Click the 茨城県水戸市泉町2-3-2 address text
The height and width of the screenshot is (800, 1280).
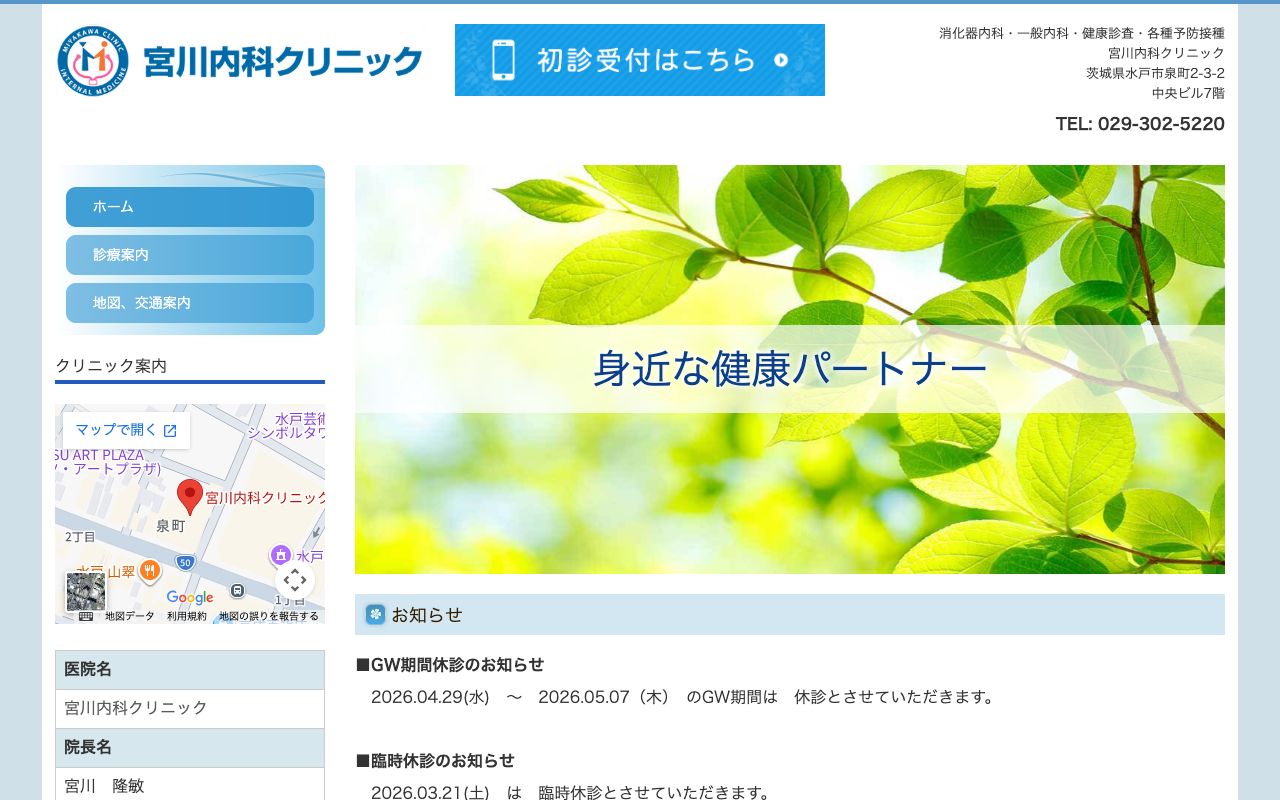point(1155,73)
